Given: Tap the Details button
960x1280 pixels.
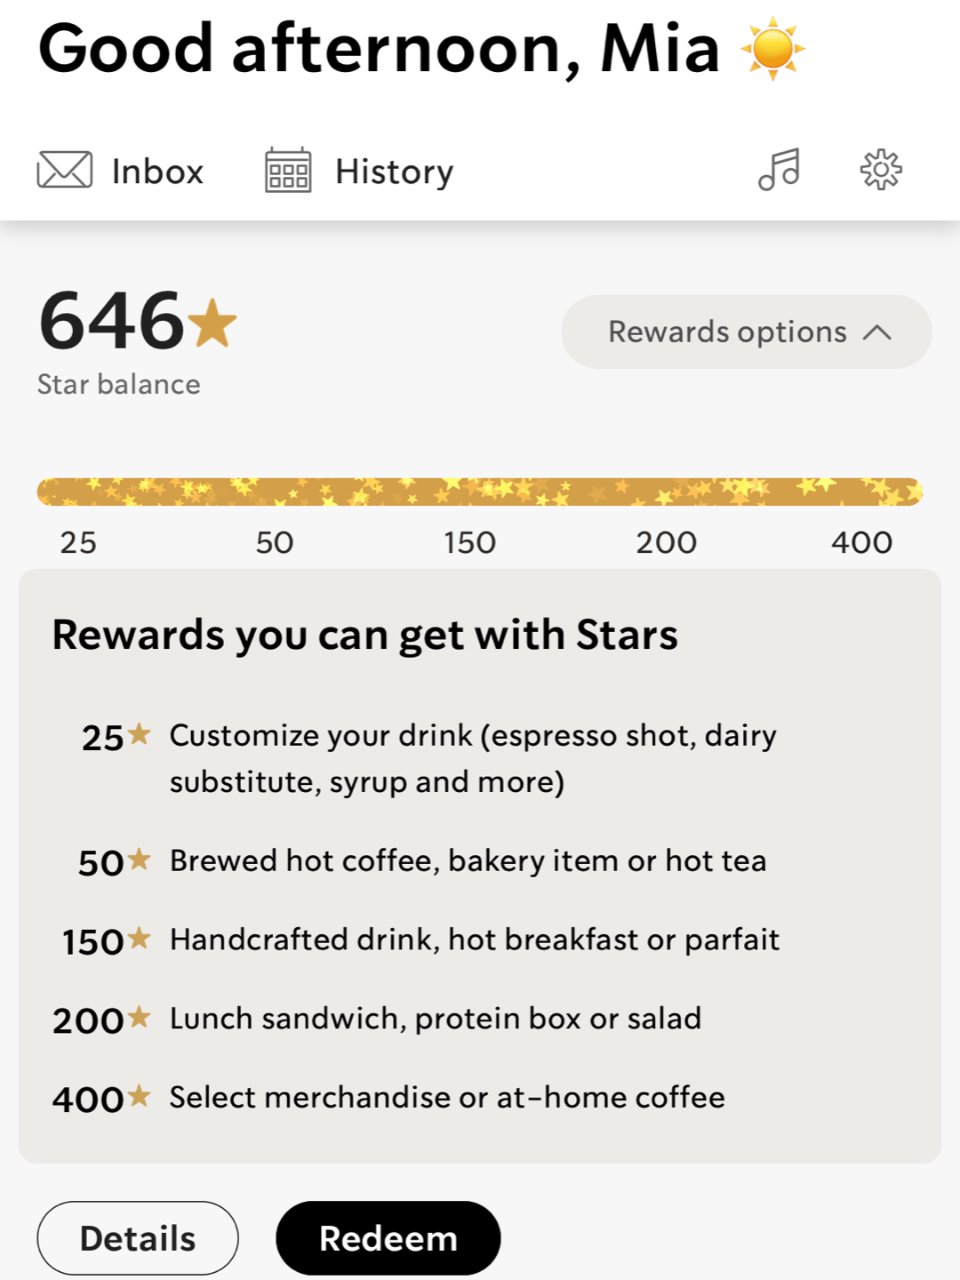Looking at the screenshot, I should tap(138, 1238).
